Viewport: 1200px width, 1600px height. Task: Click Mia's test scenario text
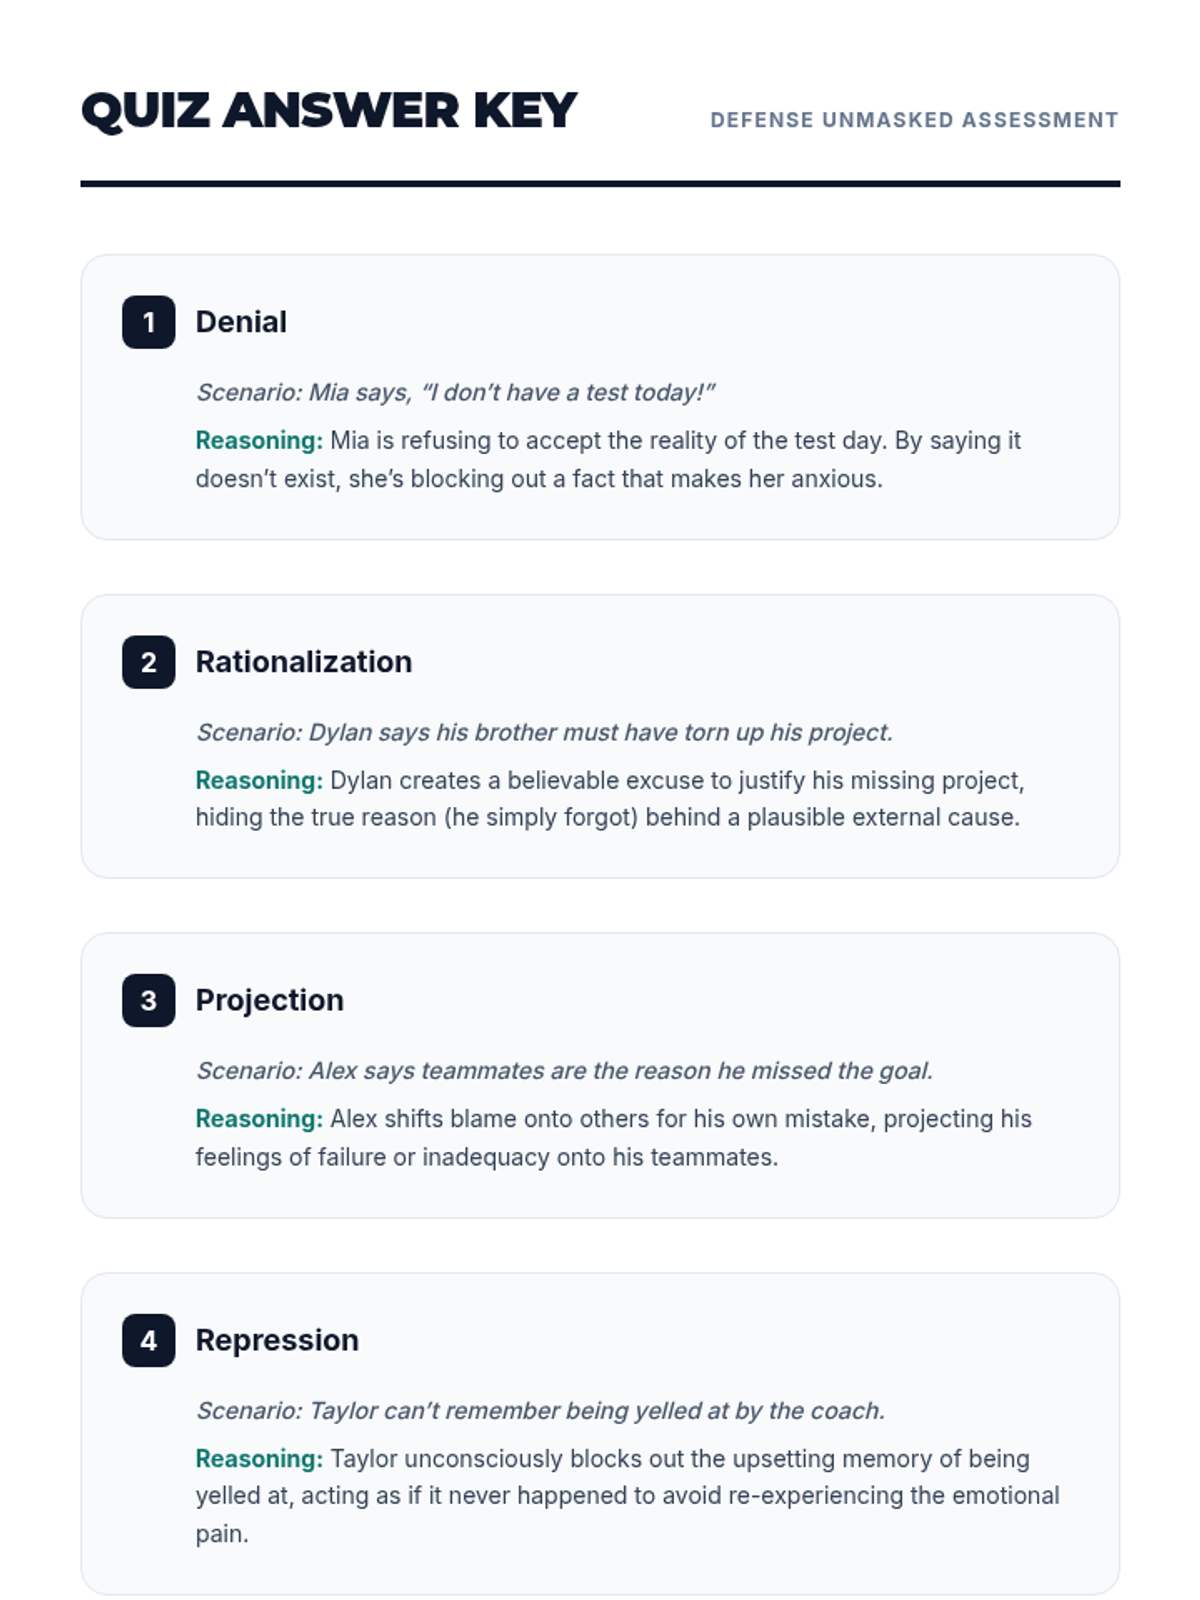pyautogui.click(x=455, y=392)
